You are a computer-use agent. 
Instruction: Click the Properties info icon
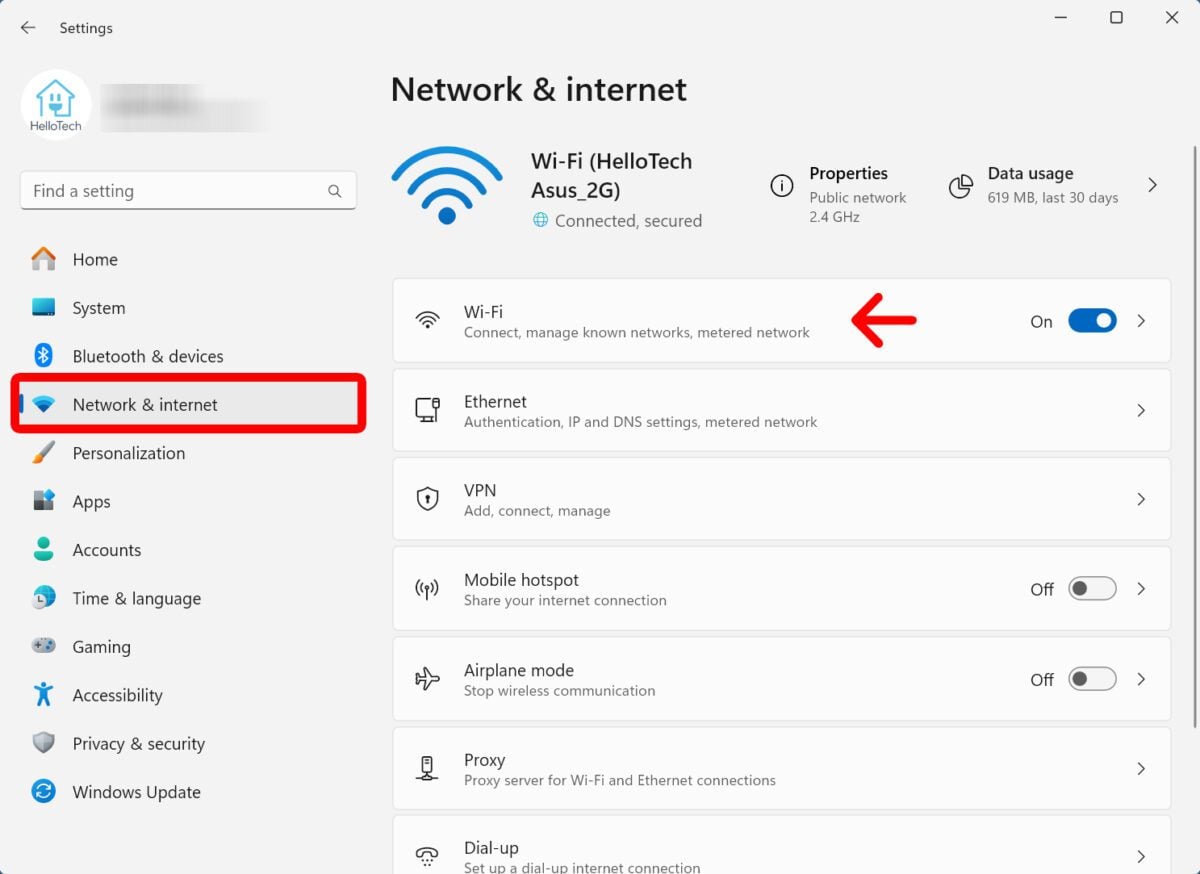782,186
